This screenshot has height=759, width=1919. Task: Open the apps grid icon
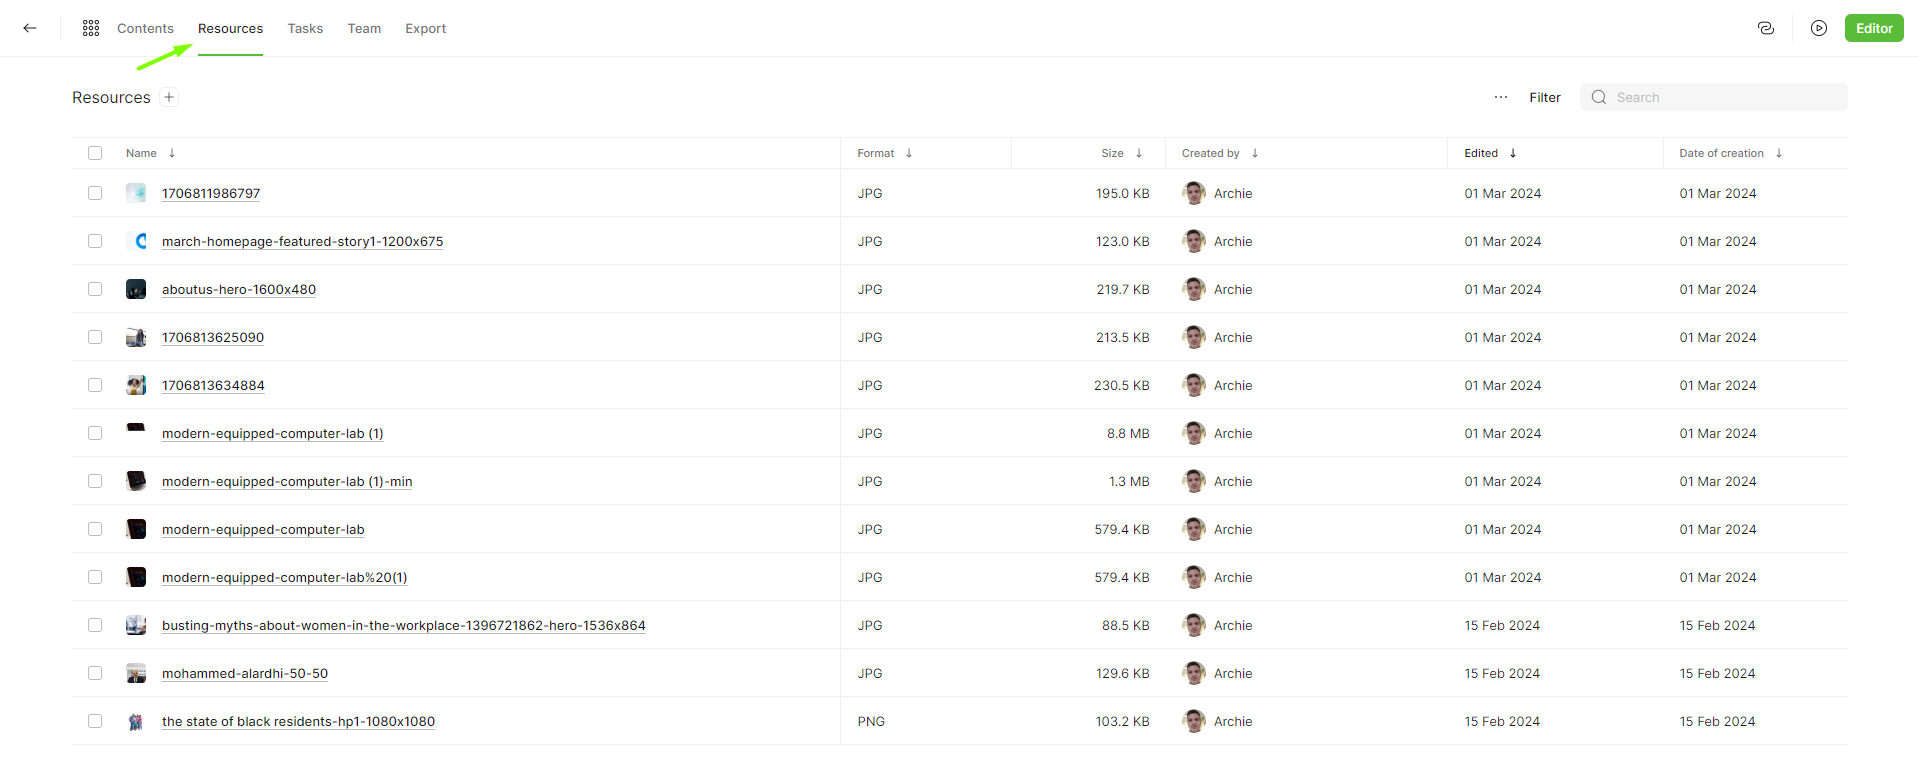pyautogui.click(x=91, y=28)
